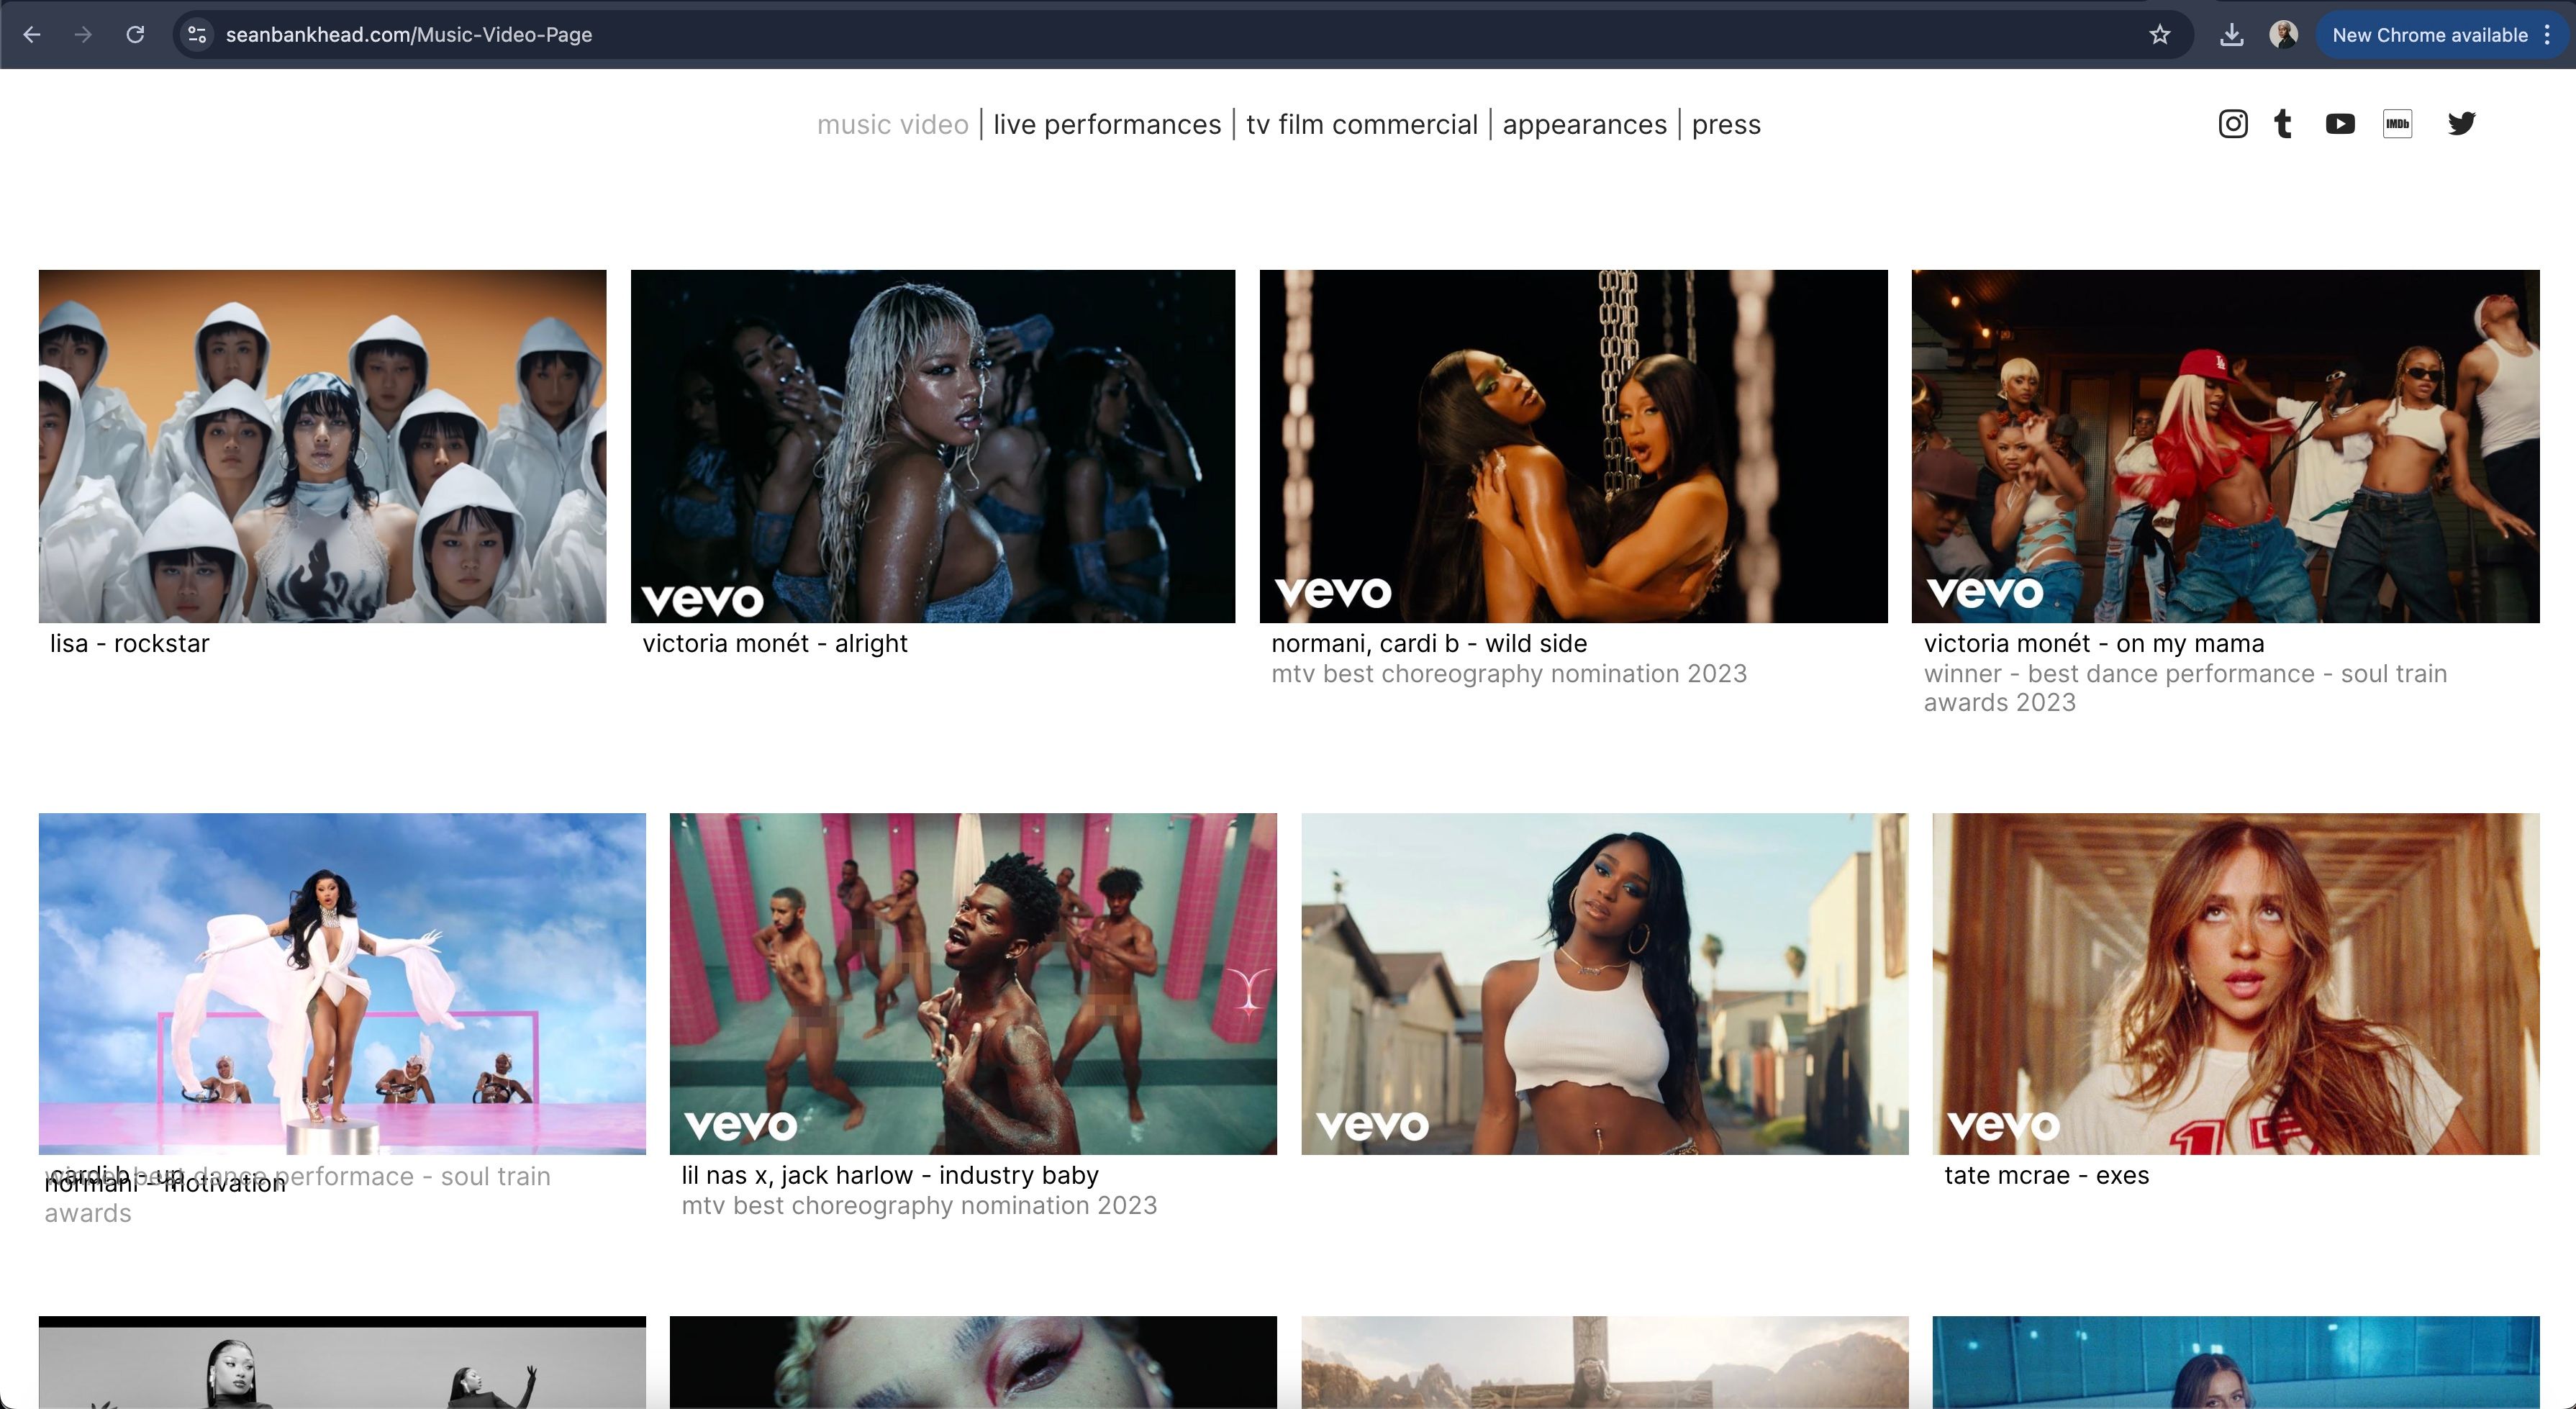The image size is (2576, 1409).
Task: View site information icon in address bar
Action: click(x=197, y=35)
